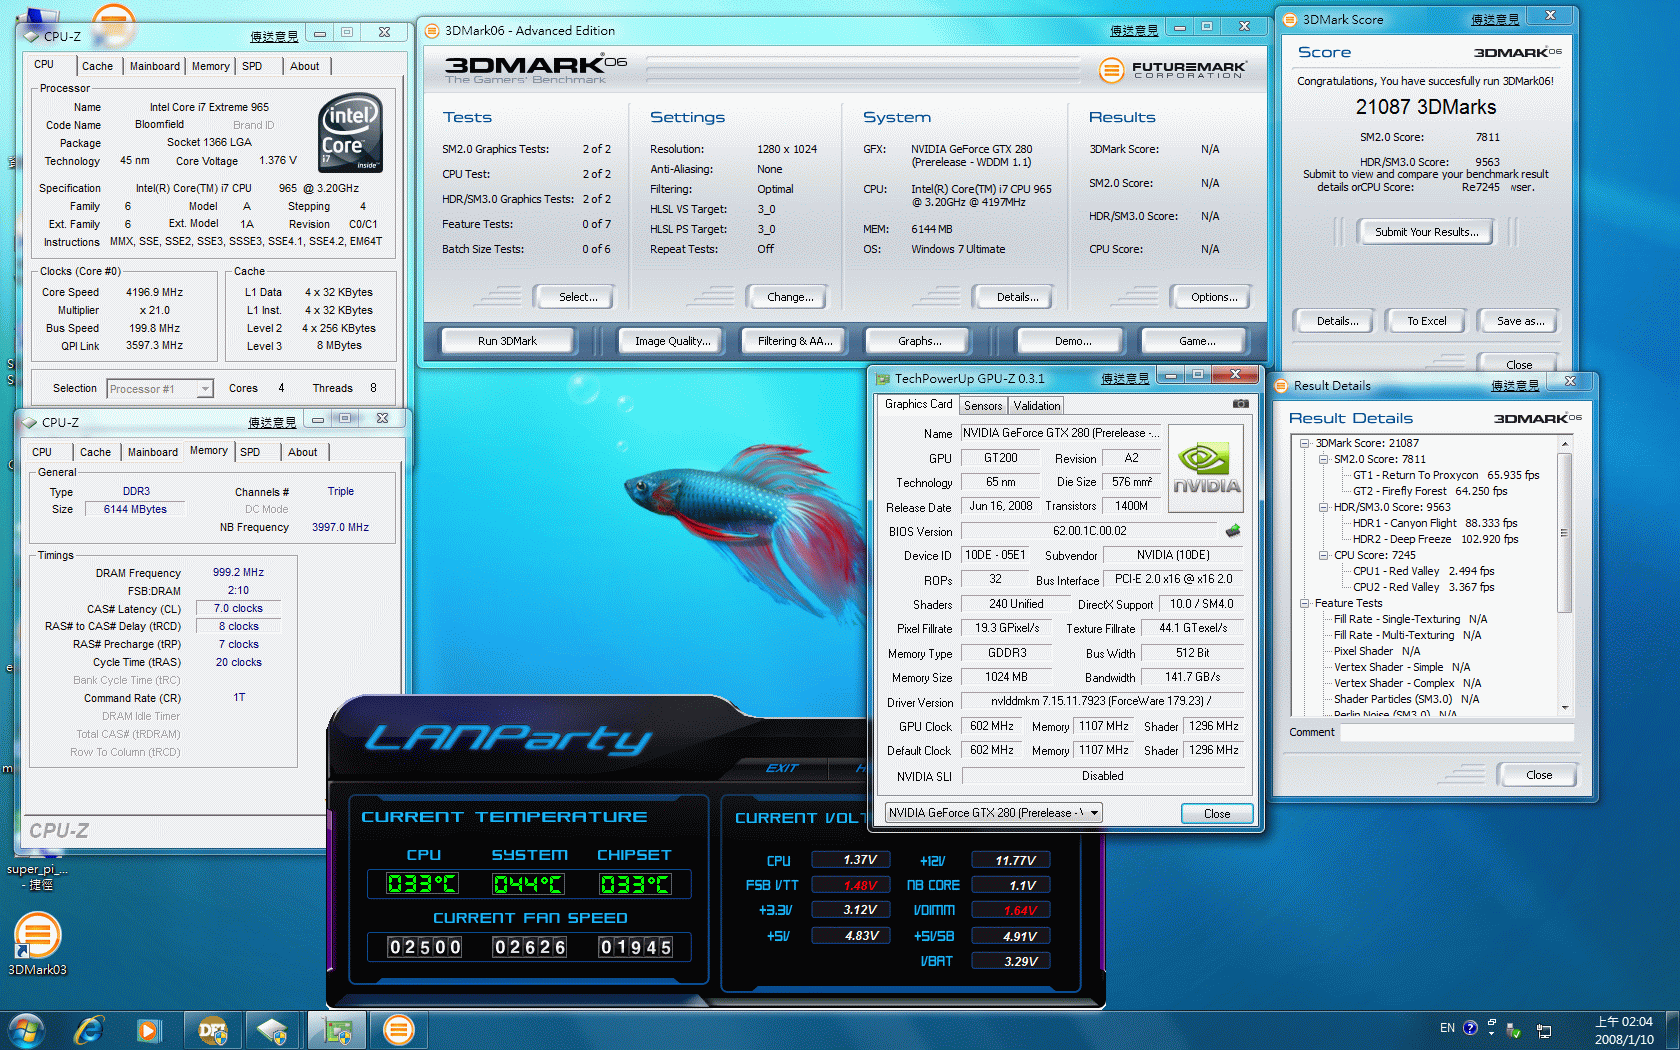
Task: Click Submit Your Results button
Action: coord(1426,232)
